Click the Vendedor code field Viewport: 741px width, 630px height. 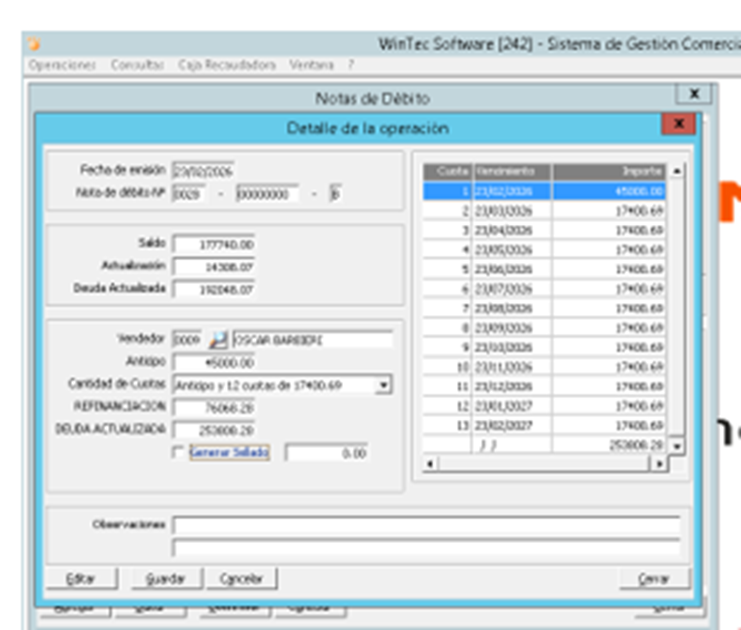[x=187, y=339]
